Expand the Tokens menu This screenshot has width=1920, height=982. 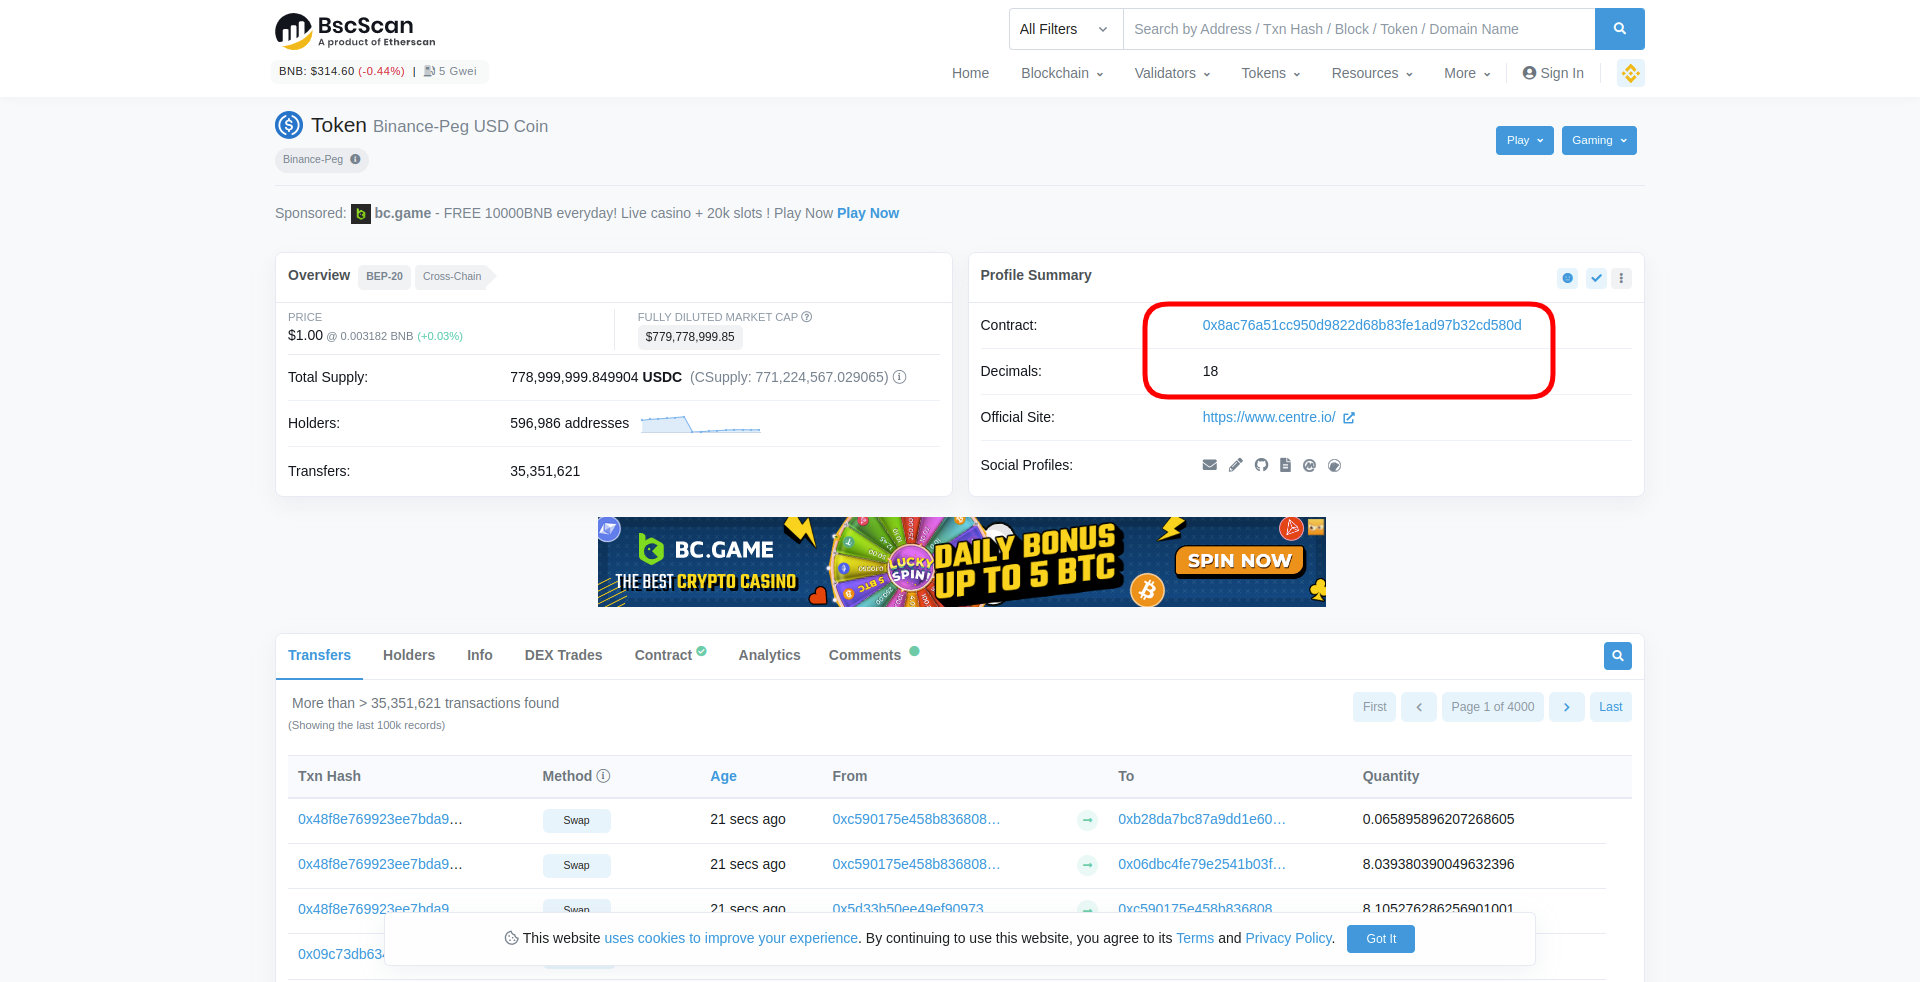(x=1271, y=73)
